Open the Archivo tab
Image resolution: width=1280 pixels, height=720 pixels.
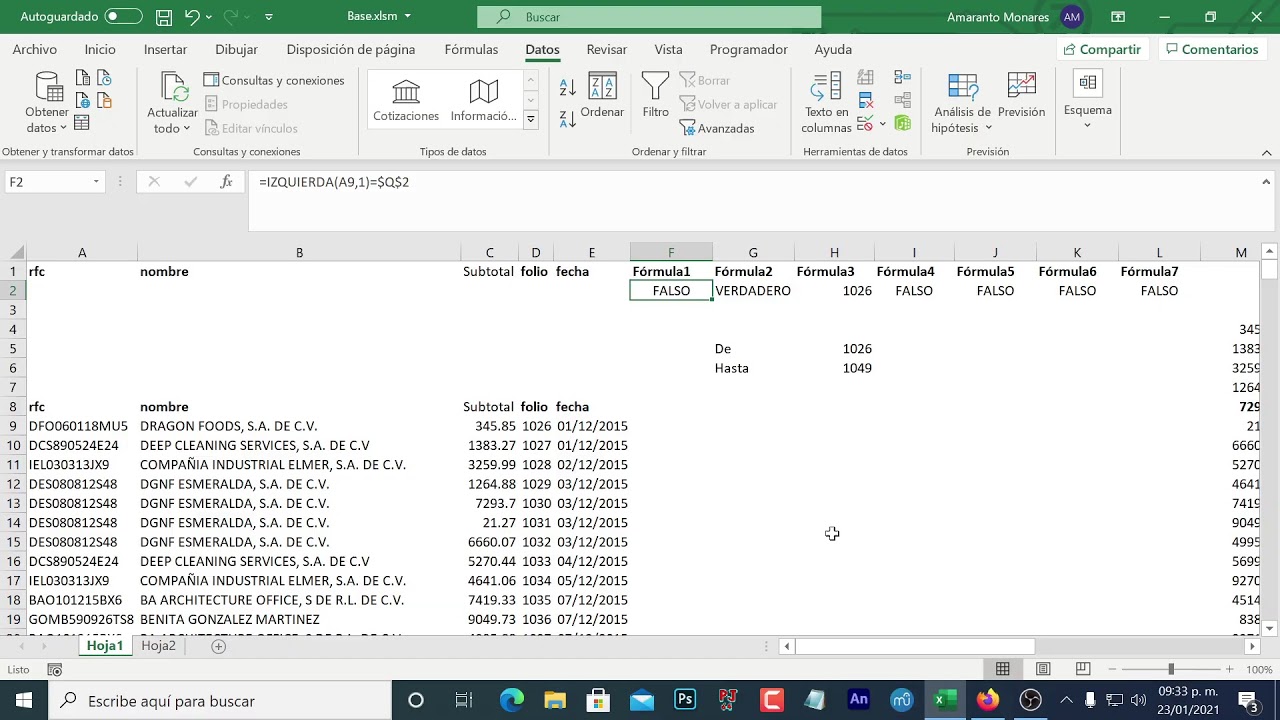pyautogui.click(x=35, y=49)
